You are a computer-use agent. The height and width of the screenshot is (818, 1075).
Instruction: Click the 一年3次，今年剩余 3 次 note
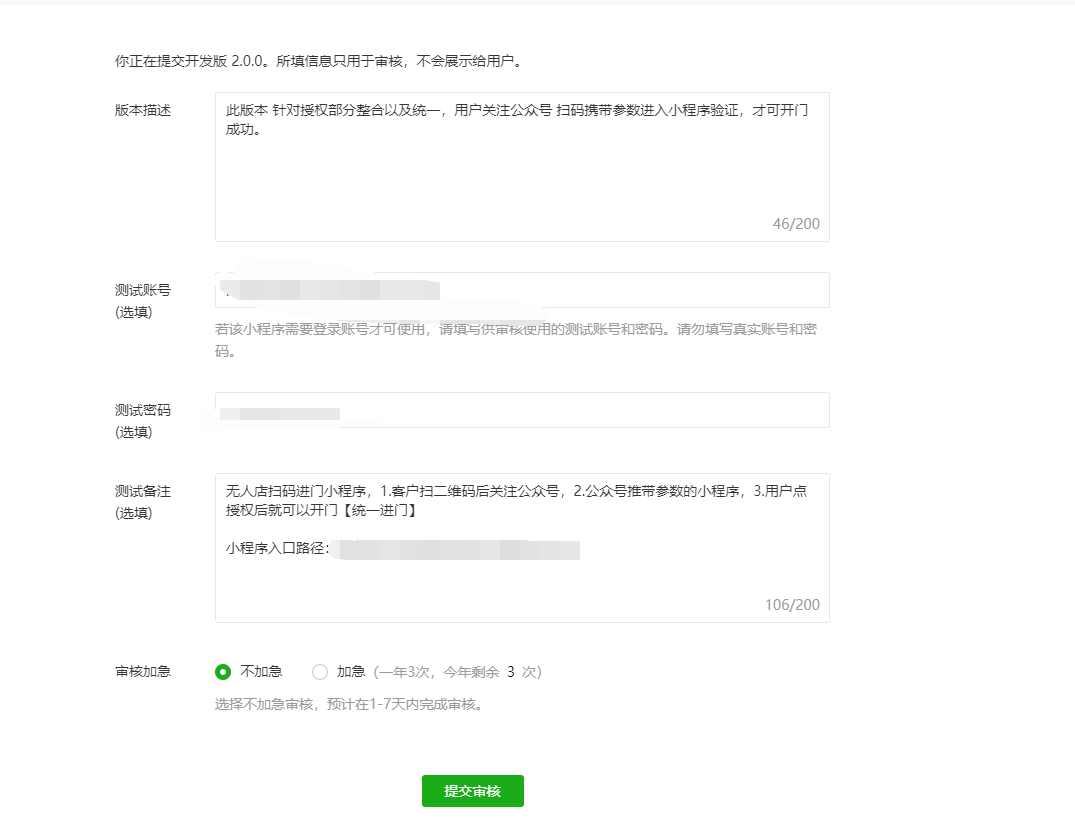458,672
